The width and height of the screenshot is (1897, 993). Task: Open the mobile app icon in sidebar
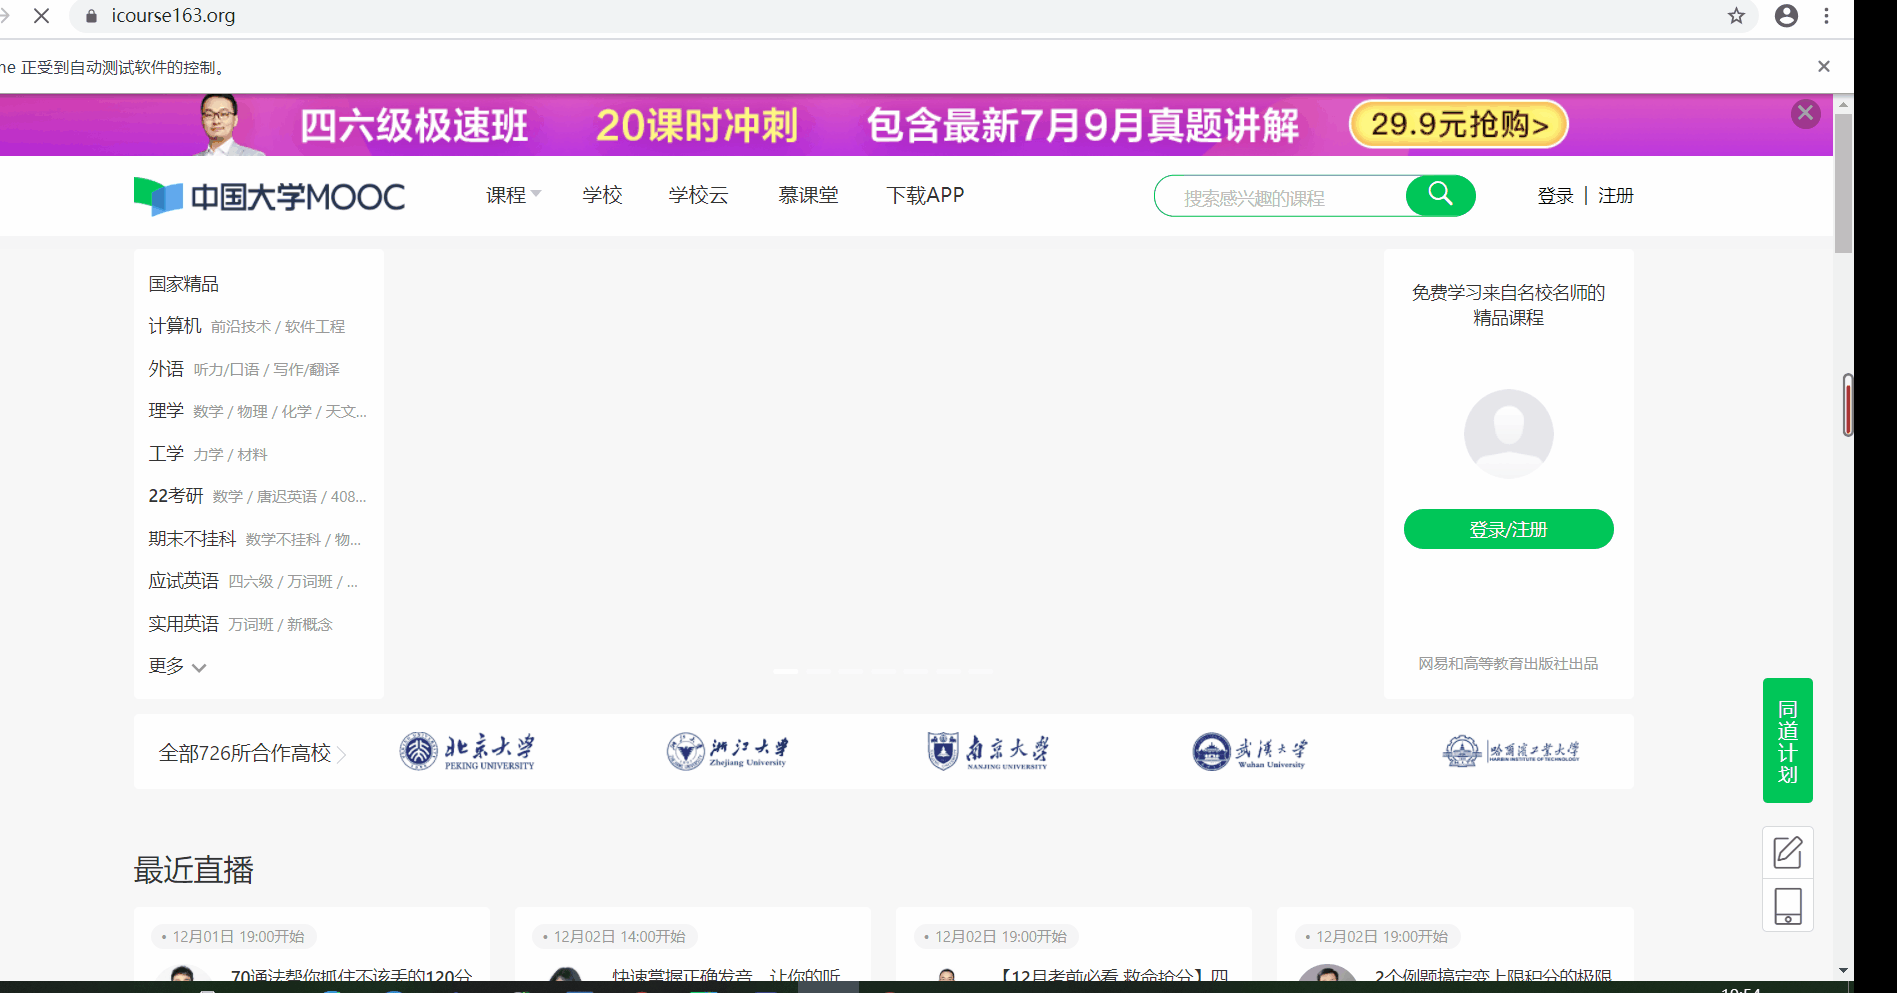pyautogui.click(x=1787, y=906)
